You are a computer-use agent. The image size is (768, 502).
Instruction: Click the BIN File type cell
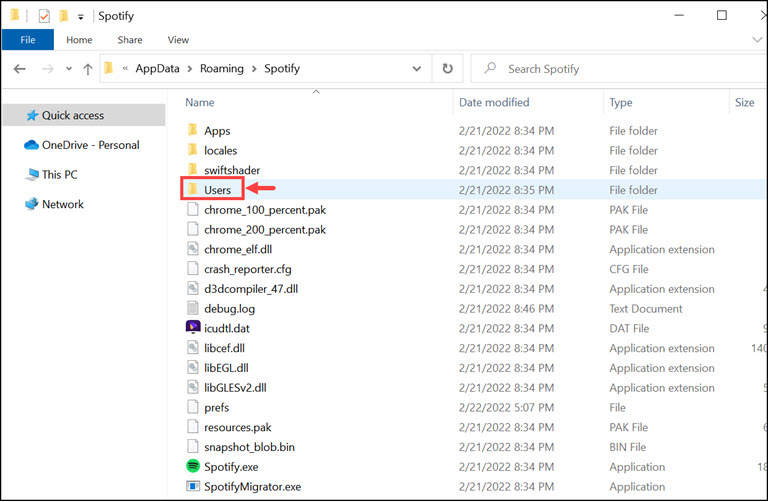click(x=627, y=447)
